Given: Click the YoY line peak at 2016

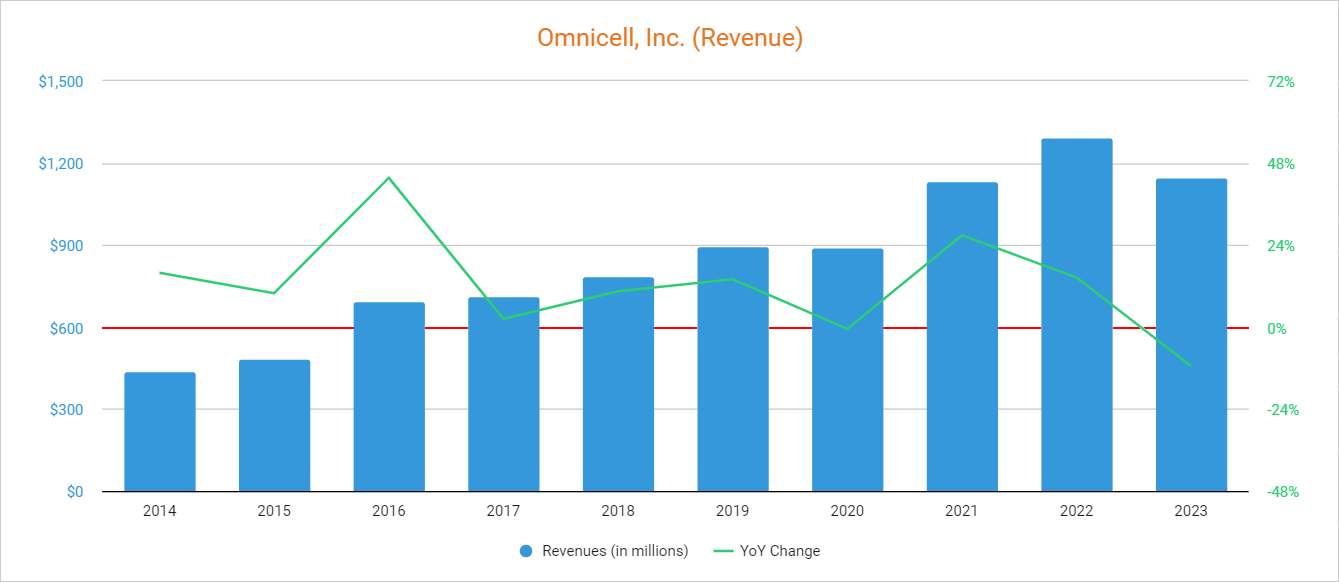Looking at the screenshot, I should [x=389, y=178].
